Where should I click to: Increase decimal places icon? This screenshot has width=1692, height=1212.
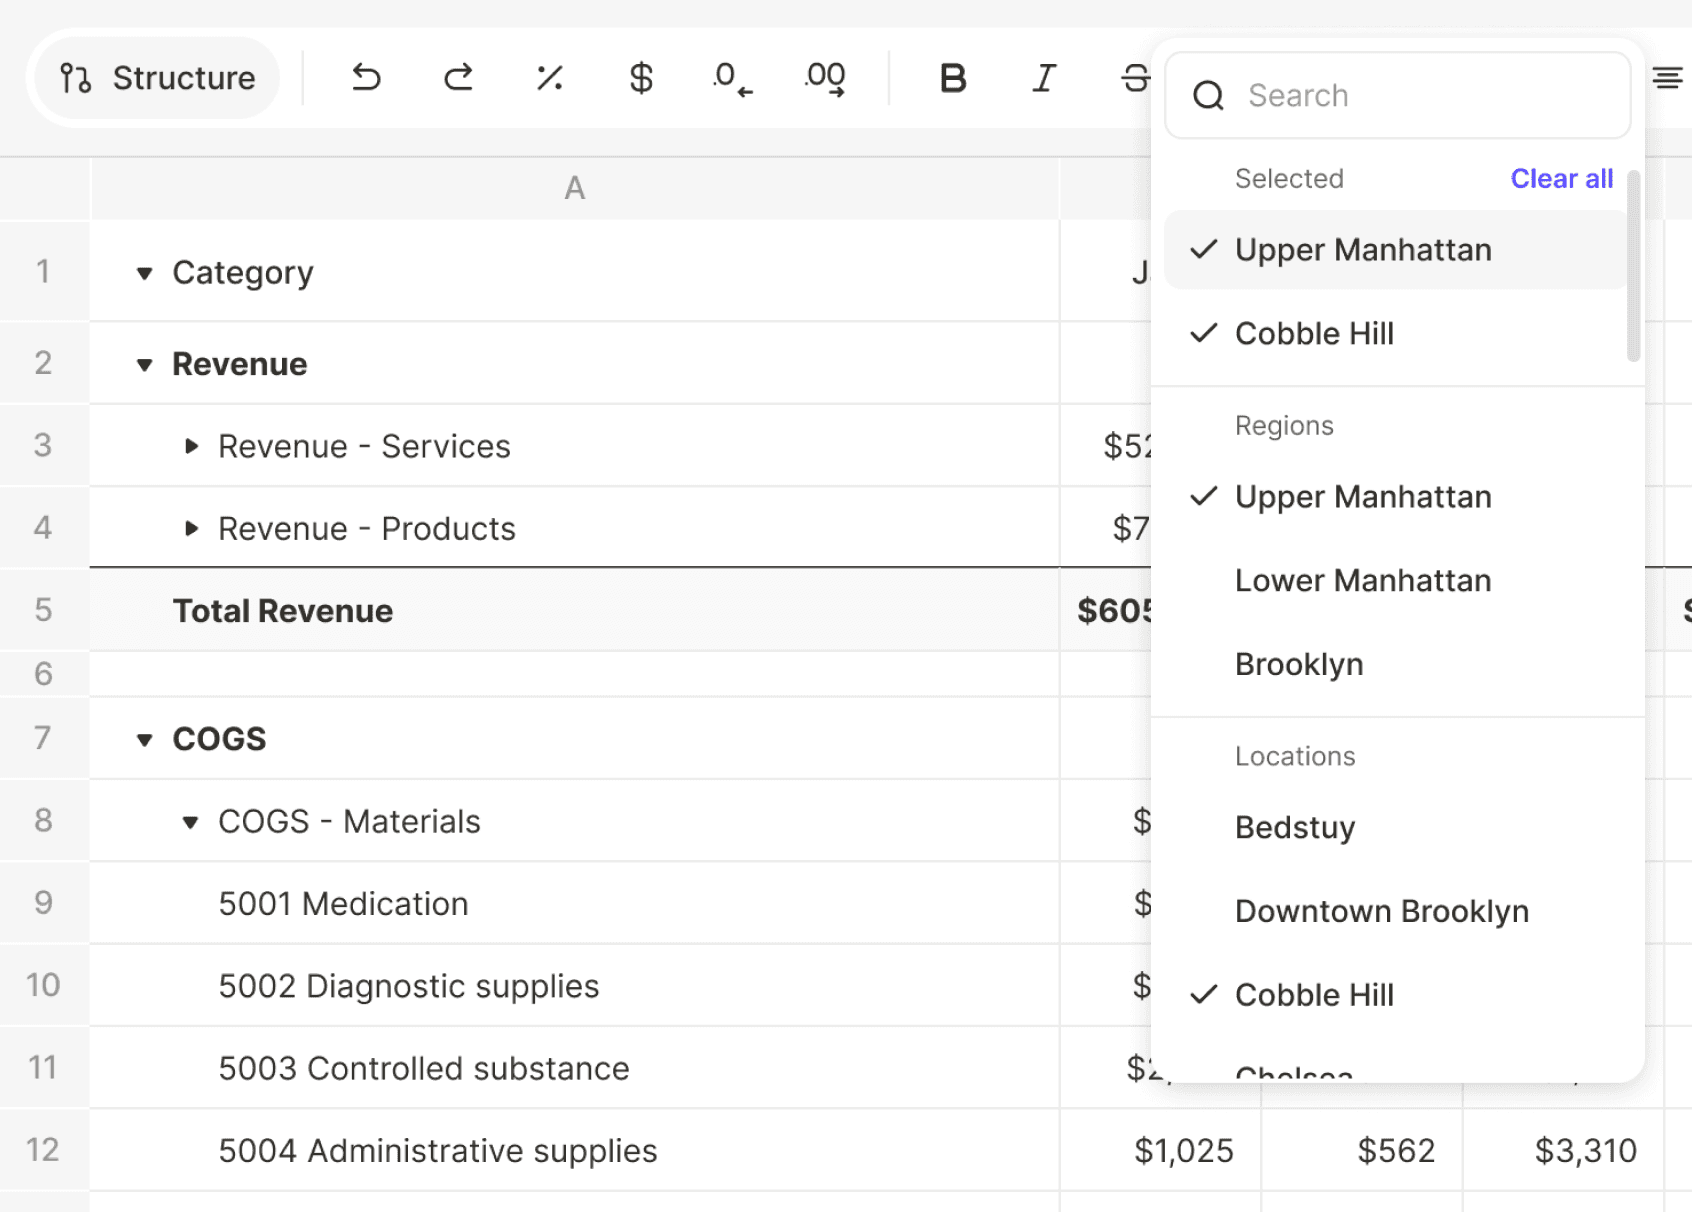[825, 79]
